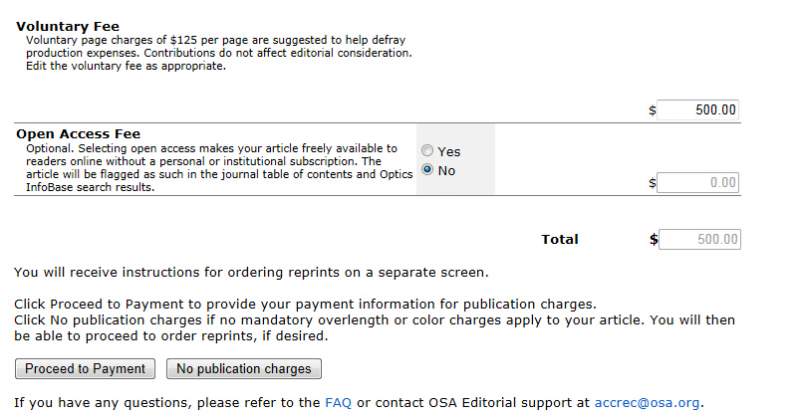Click the dollar sign beside Total field
Screen dimensions: 800x419
pyautogui.click(x=654, y=240)
